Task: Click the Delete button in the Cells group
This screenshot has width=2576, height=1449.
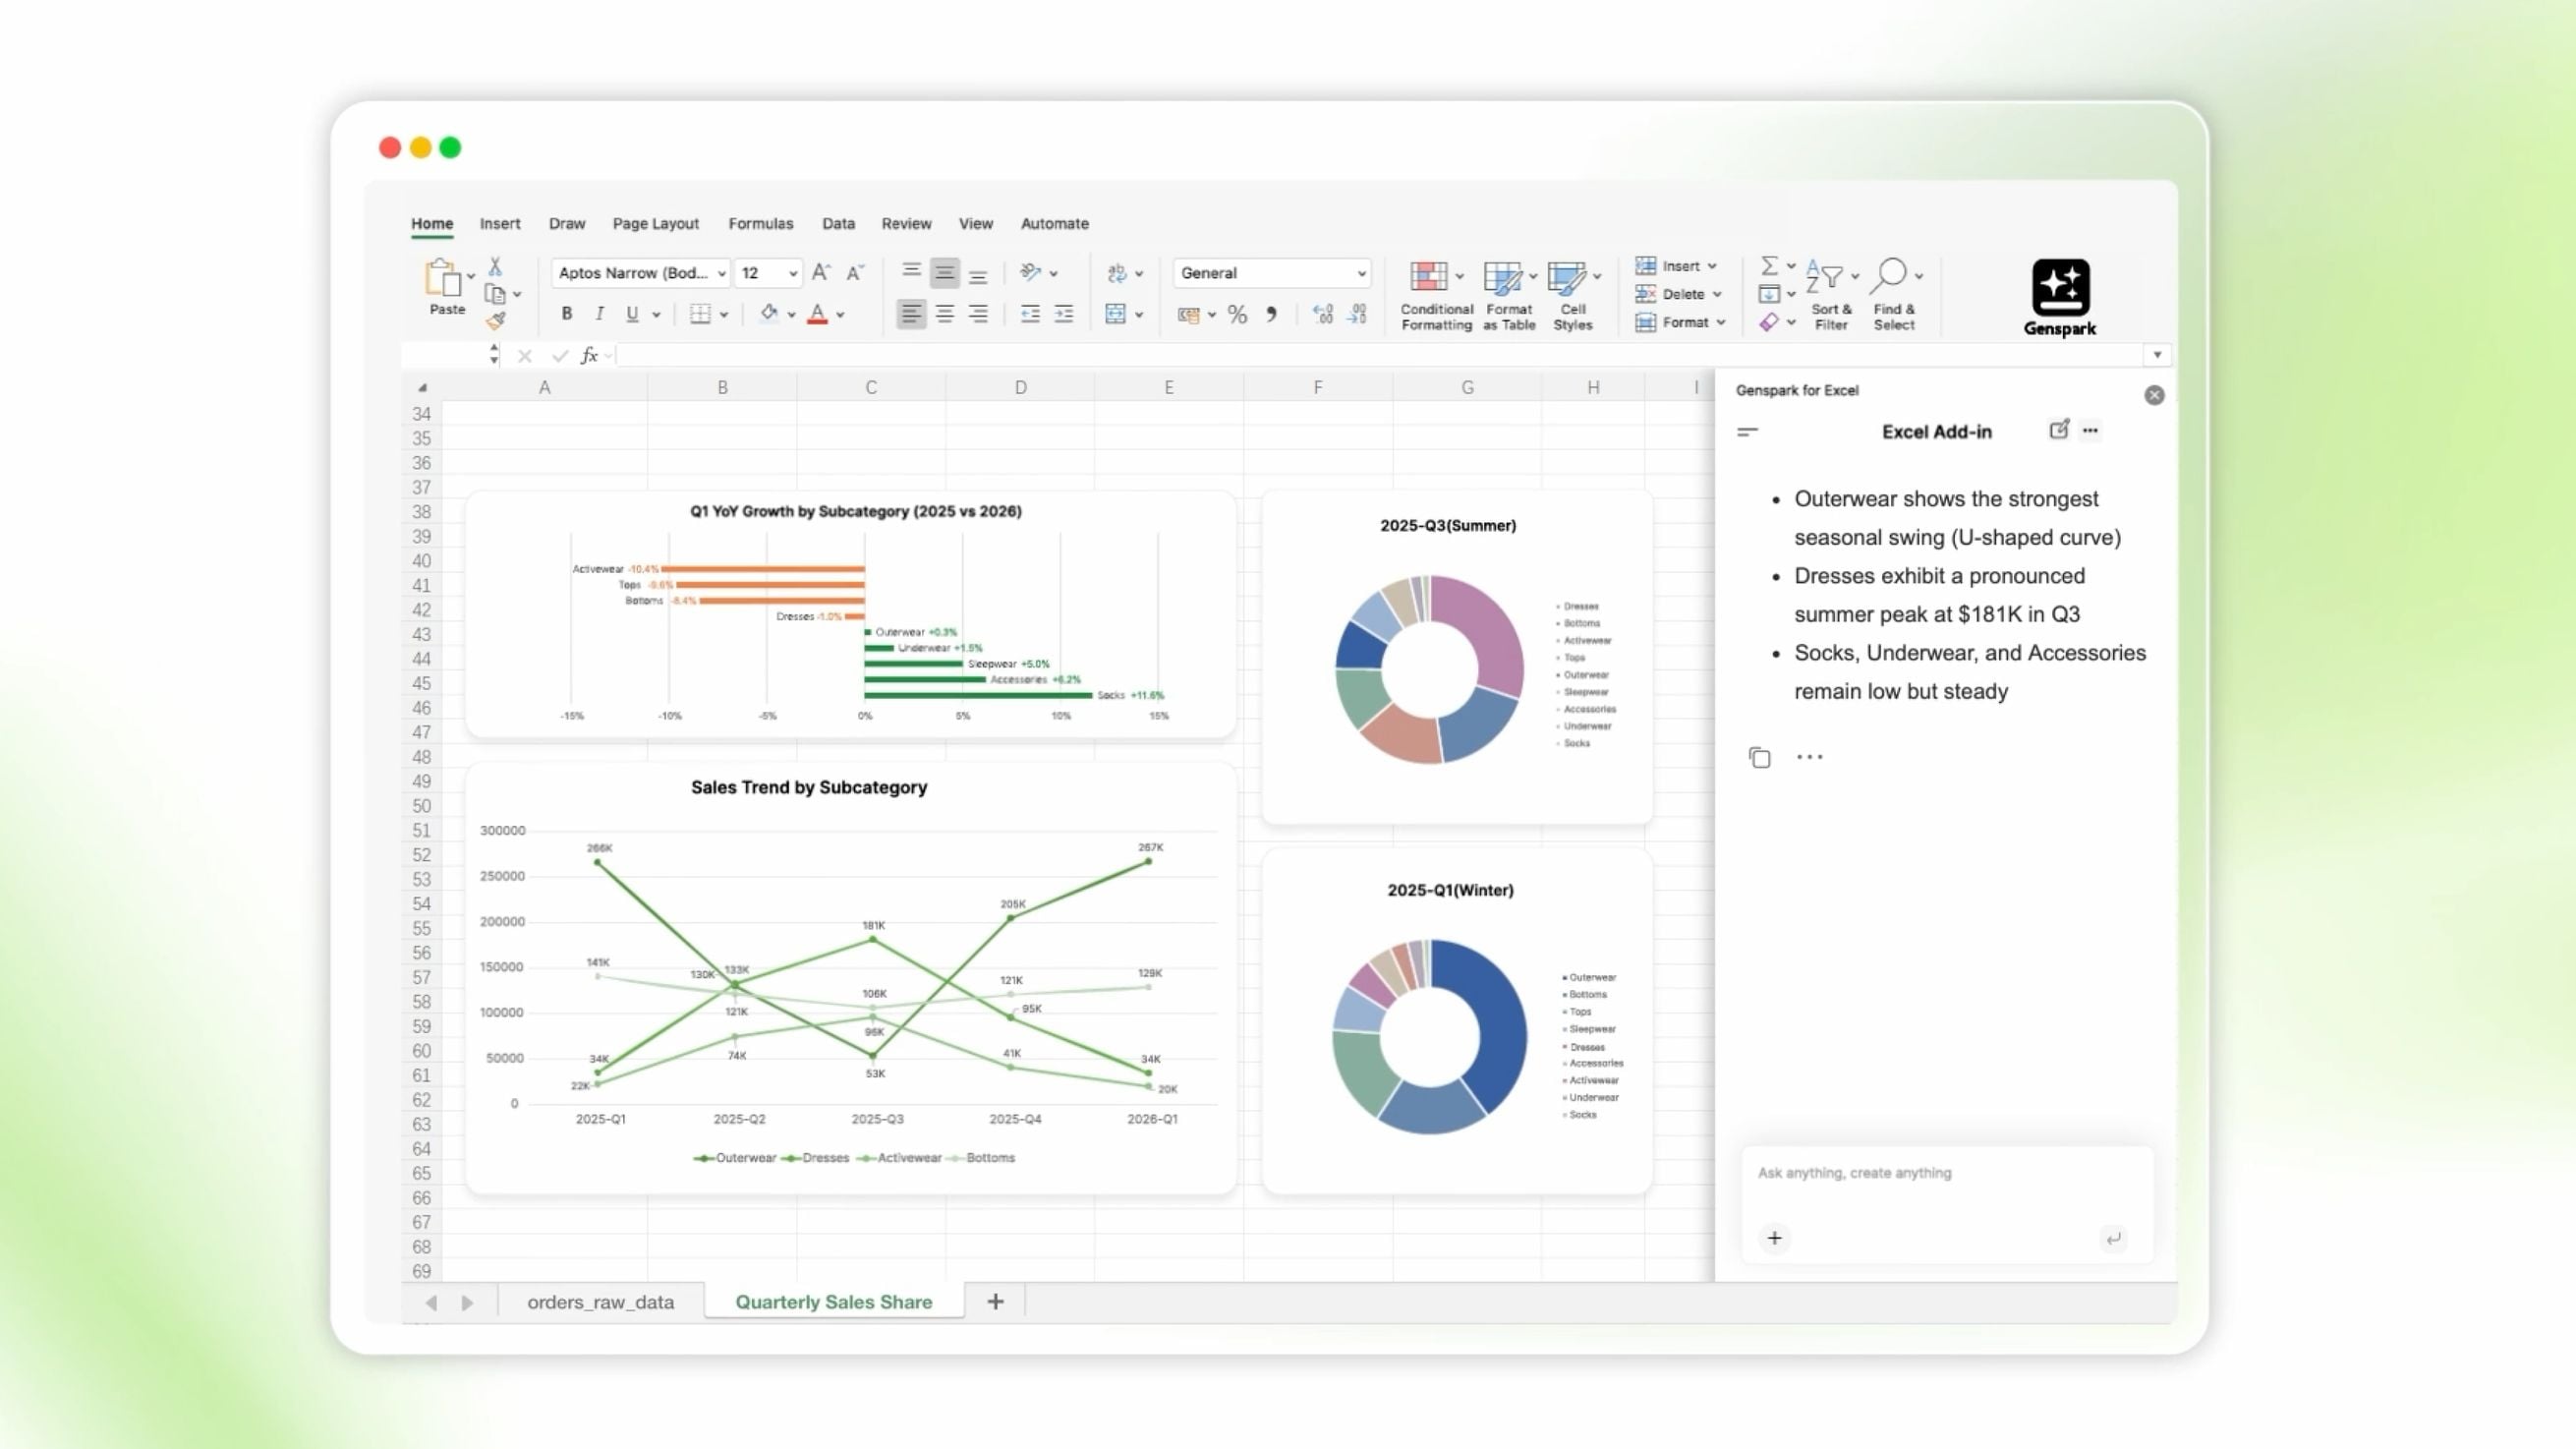Action: tap(1678, 293)
